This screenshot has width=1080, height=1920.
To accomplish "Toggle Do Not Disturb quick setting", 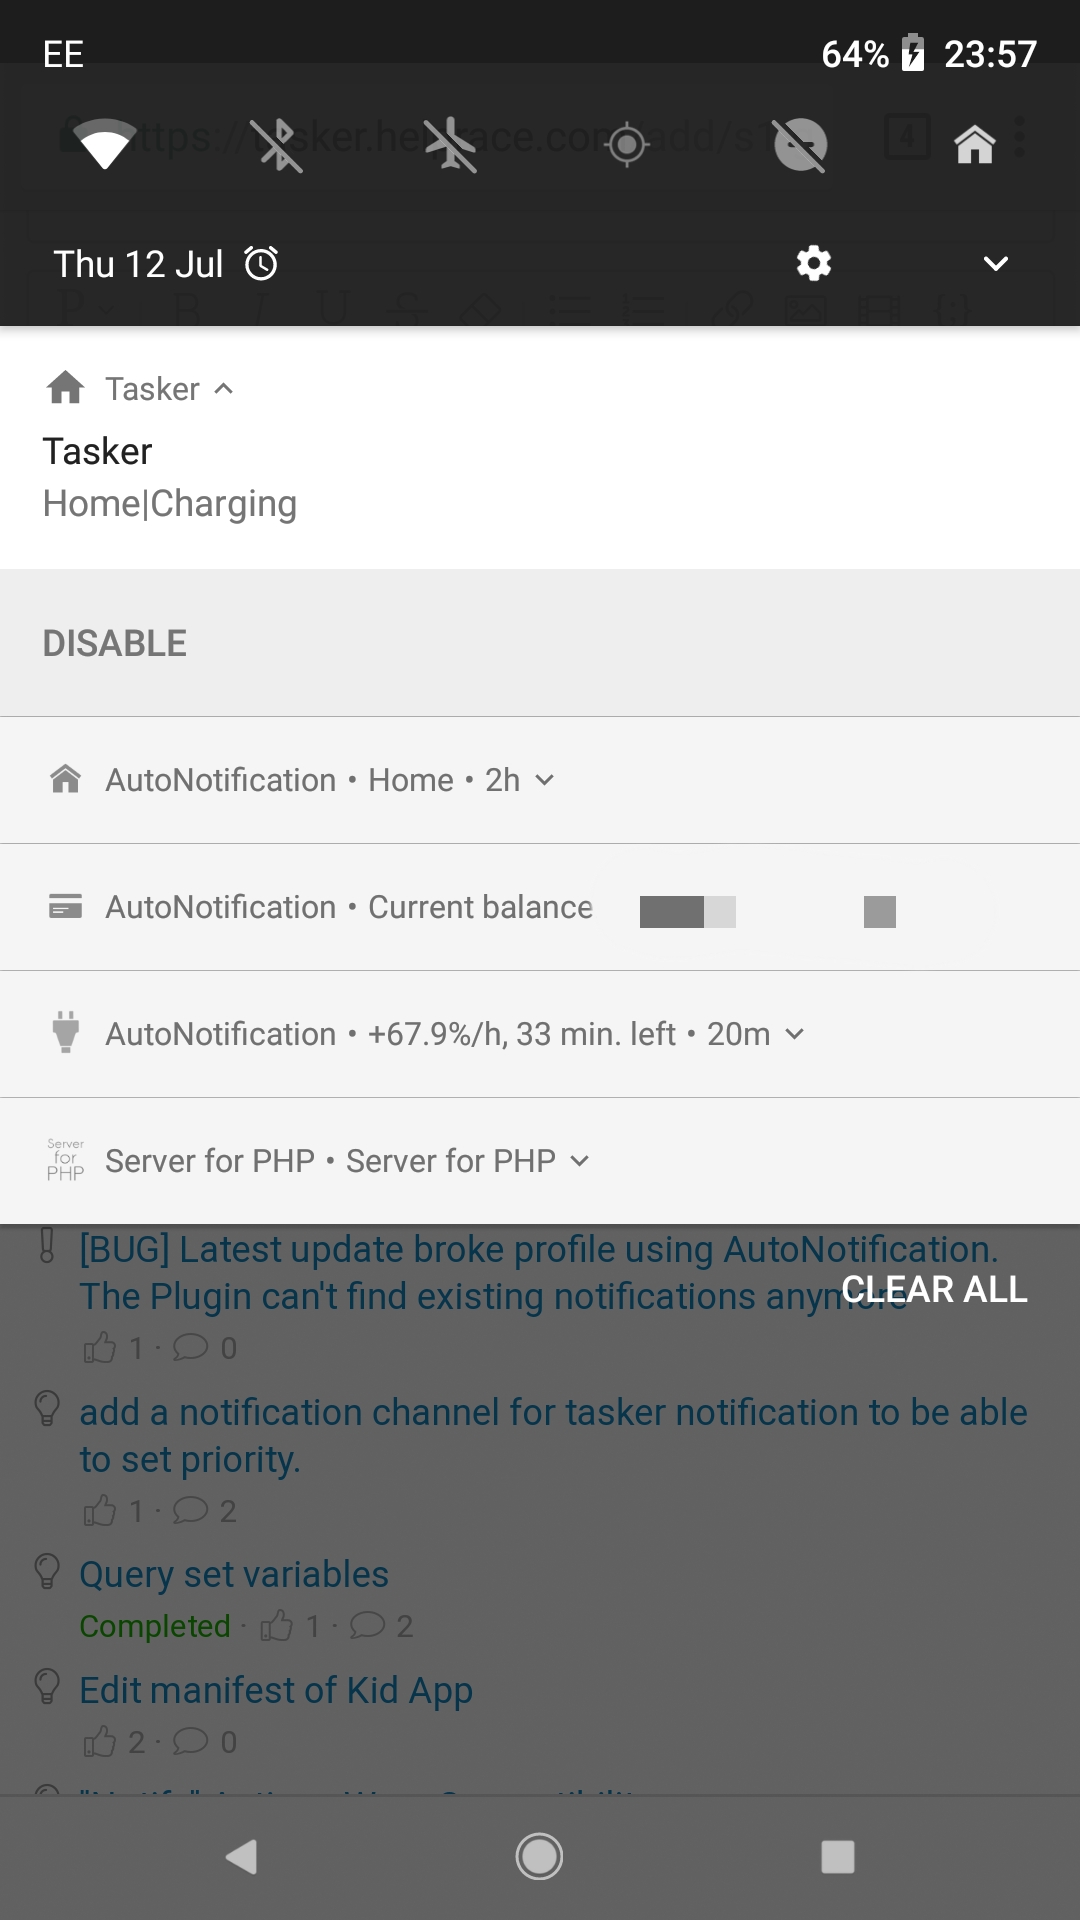I will click(x=801, y=145).
